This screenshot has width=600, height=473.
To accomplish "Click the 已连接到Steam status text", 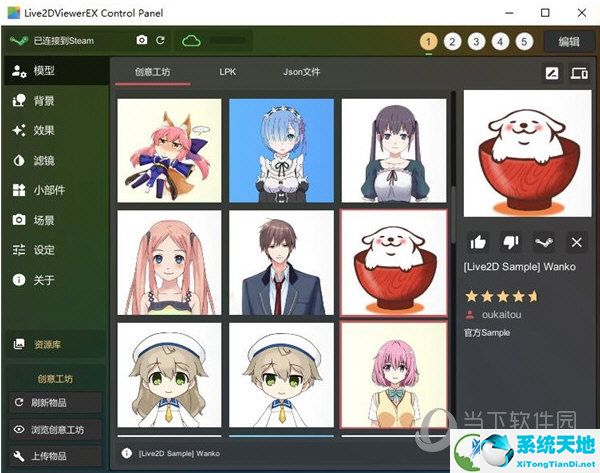I will point(64,41).
